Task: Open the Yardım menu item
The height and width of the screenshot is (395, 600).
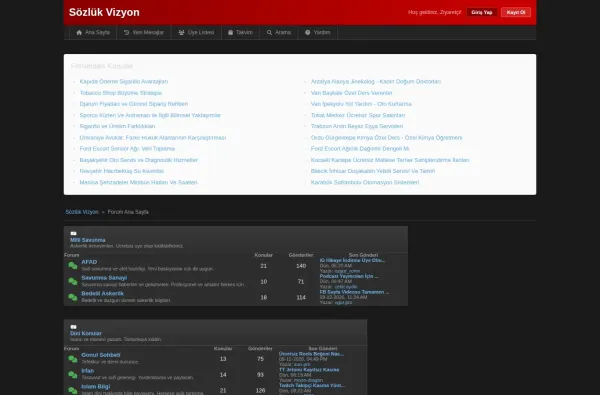Action: (x=318, y=33)
